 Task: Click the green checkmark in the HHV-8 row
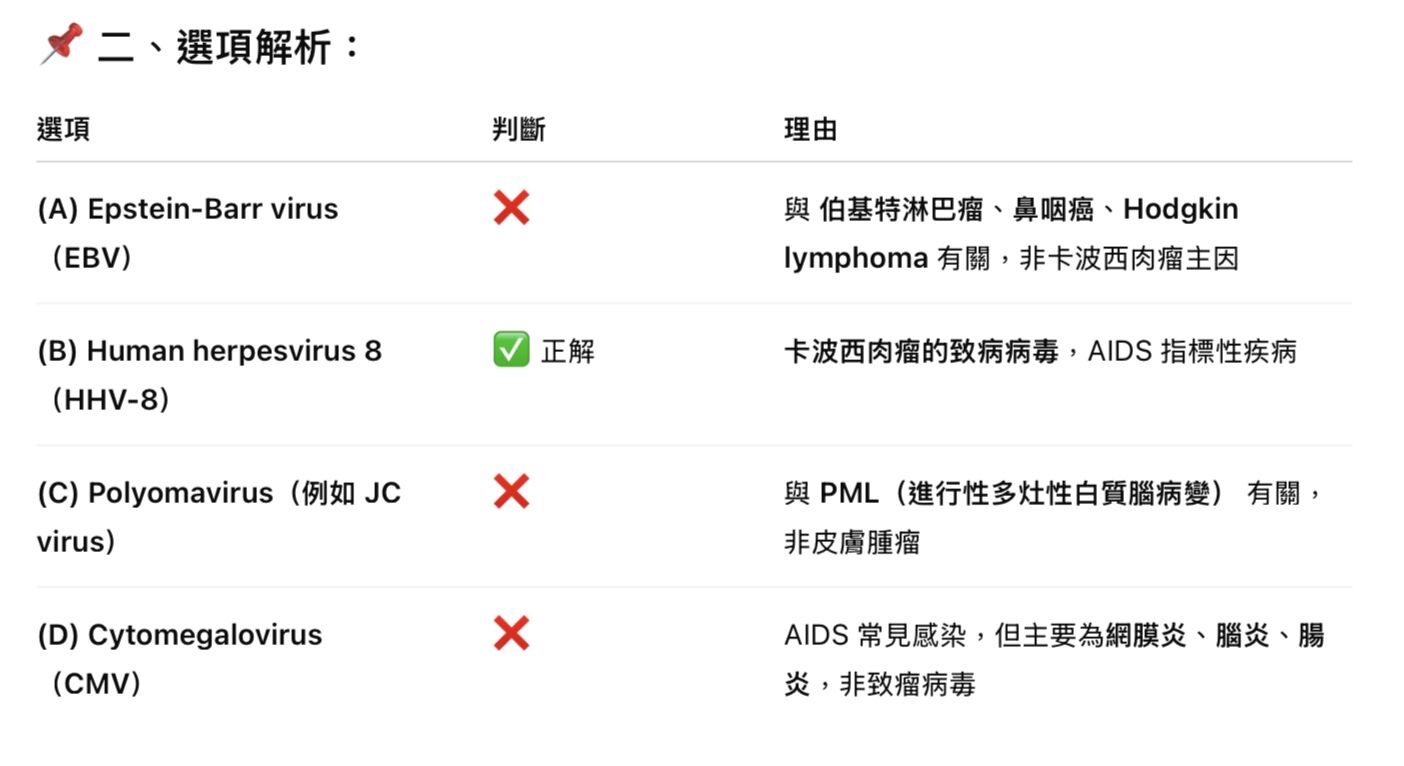click(511, 350)
